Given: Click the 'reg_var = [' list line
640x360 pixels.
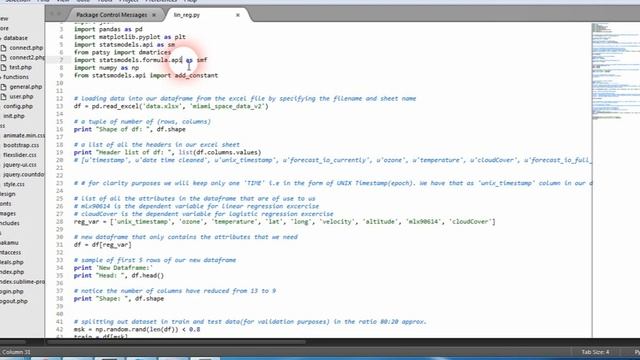Looking at the screenshot, I should (284, 222).
